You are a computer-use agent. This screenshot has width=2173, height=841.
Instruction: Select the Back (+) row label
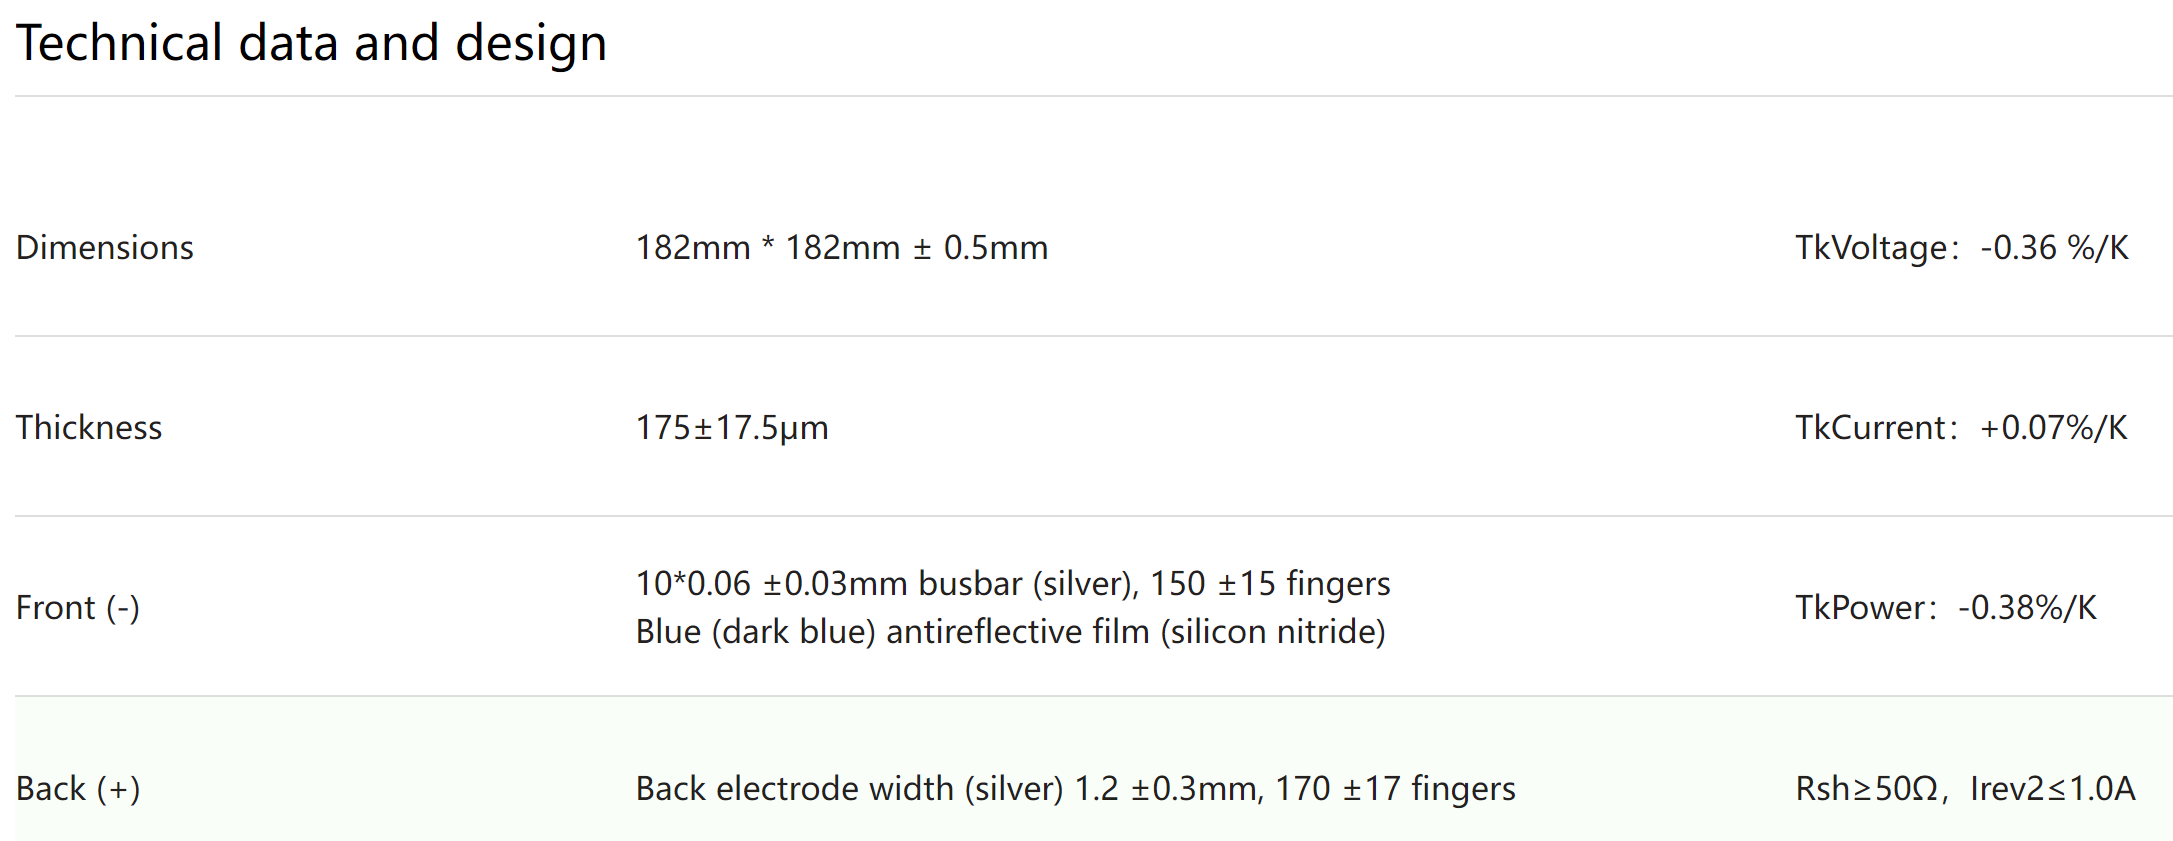click(x=78, y=788)
